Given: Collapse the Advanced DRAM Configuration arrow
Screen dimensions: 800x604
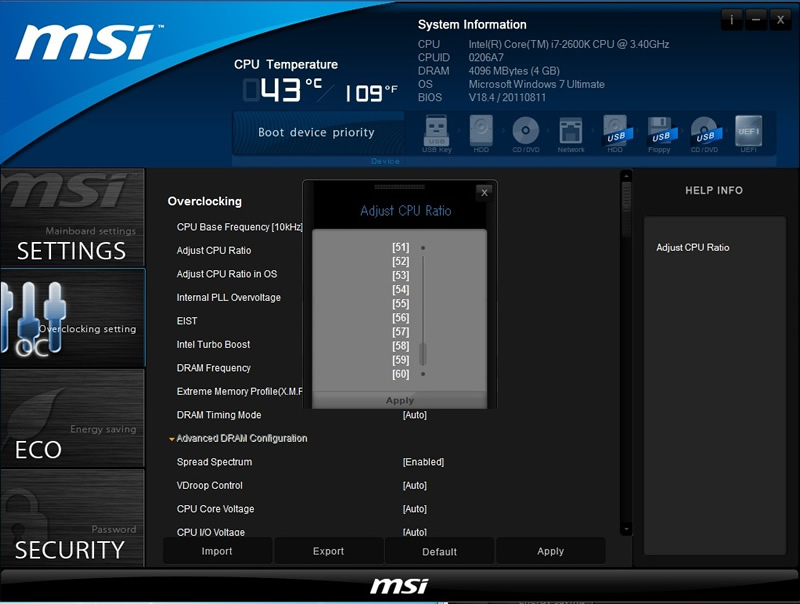Looking at the screenshot, I should point(171,439).
